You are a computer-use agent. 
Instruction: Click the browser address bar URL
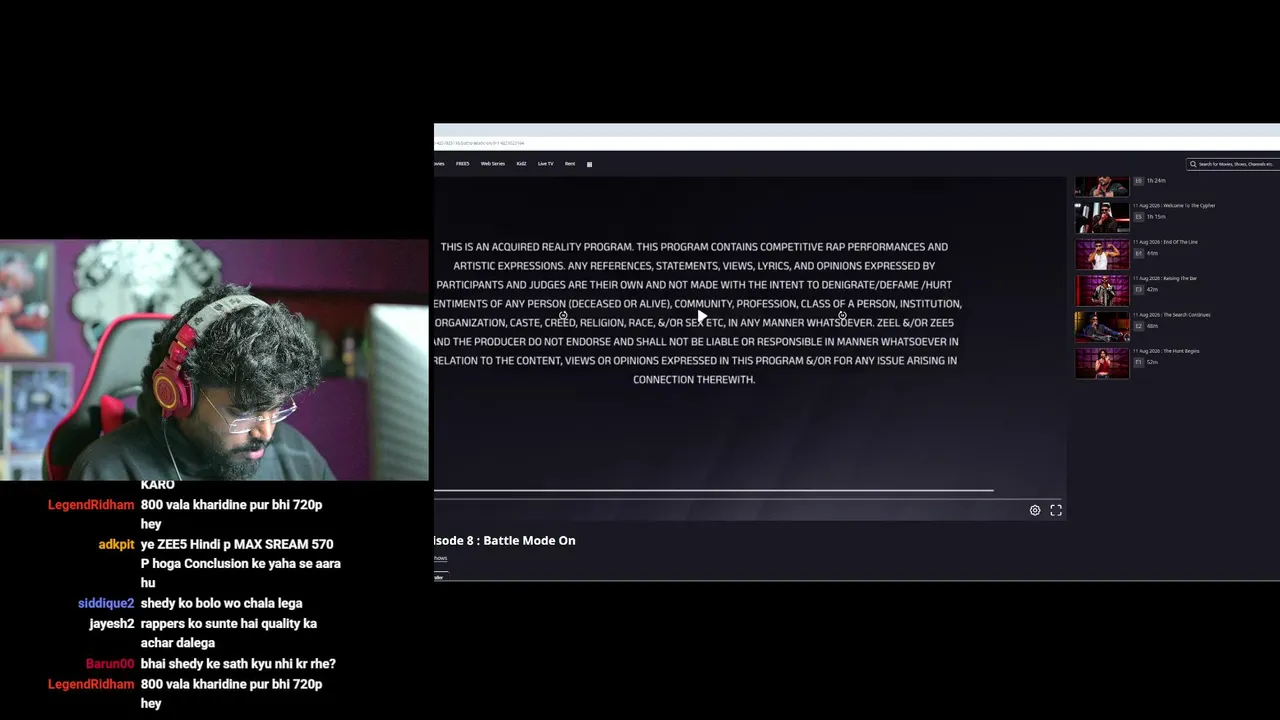pyautogui.click(x=480, y=143)
